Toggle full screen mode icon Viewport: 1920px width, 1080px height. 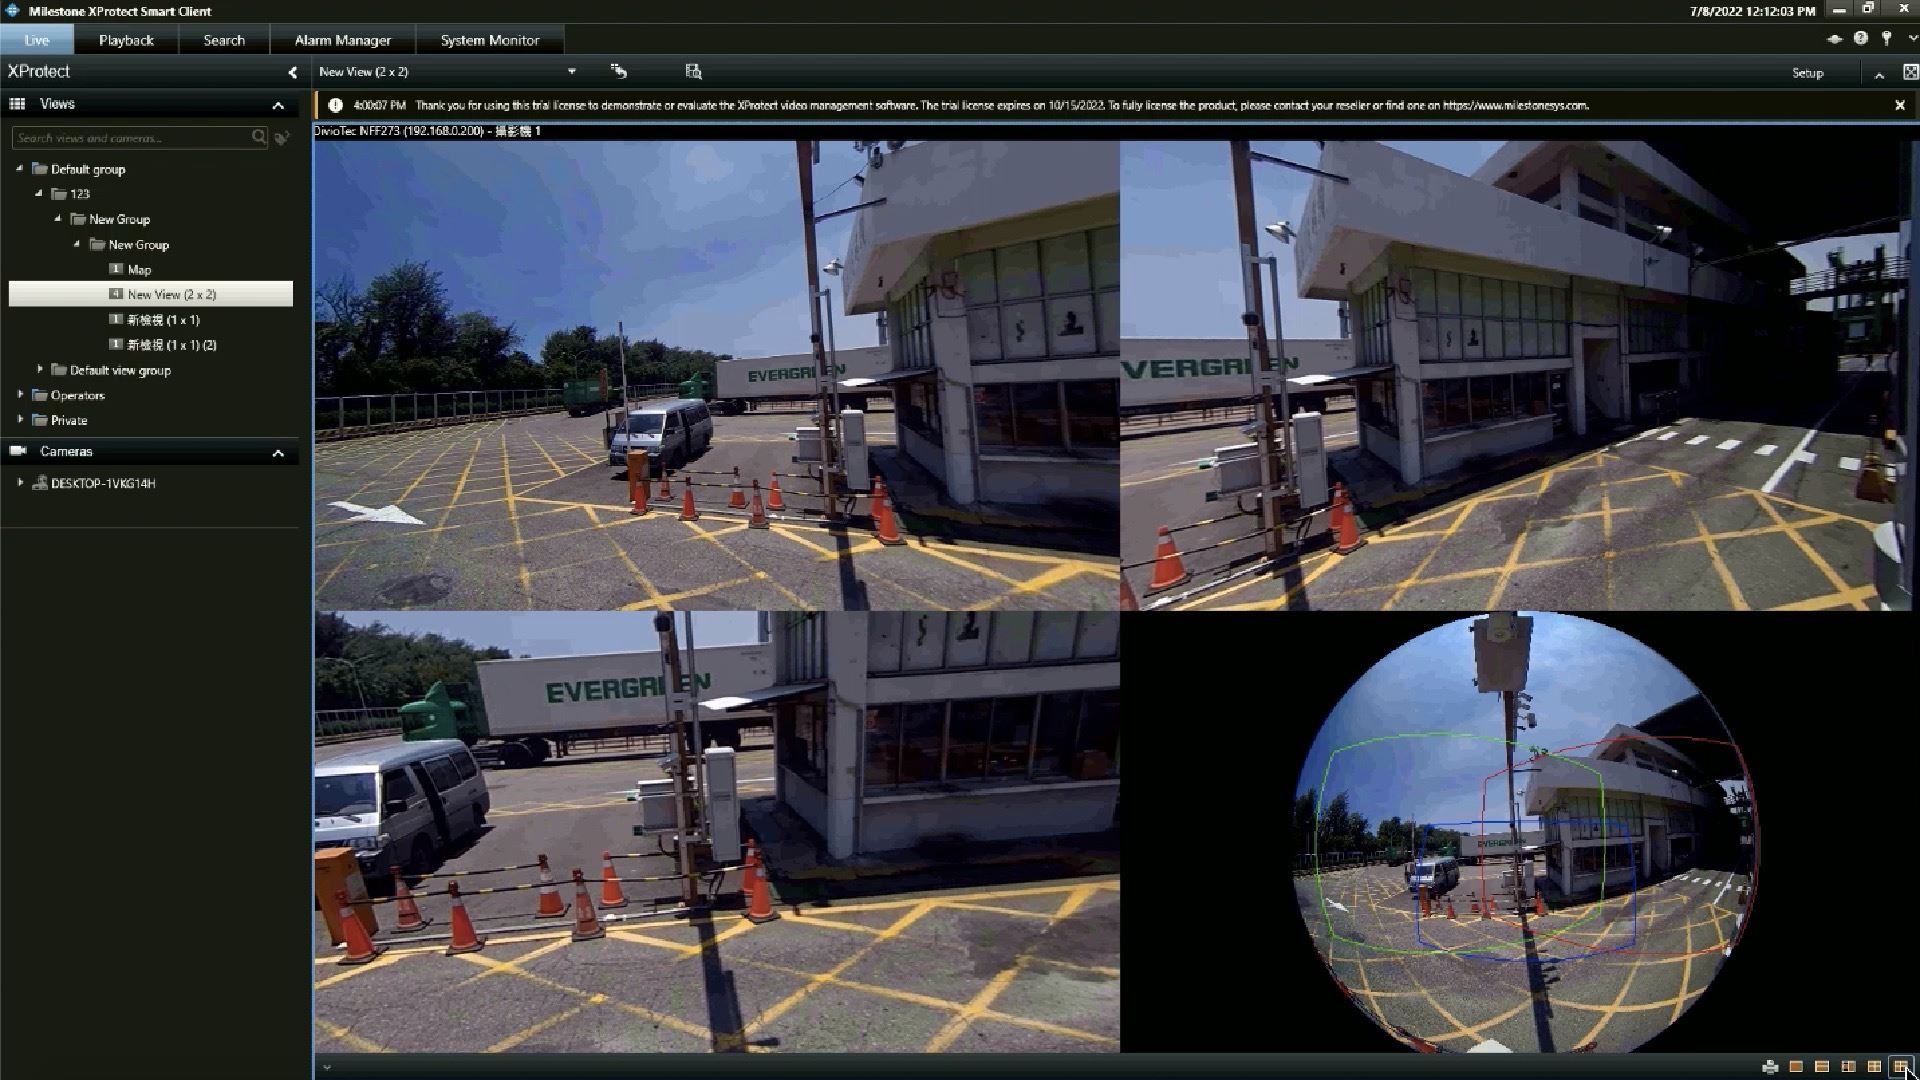[1910, 72]
